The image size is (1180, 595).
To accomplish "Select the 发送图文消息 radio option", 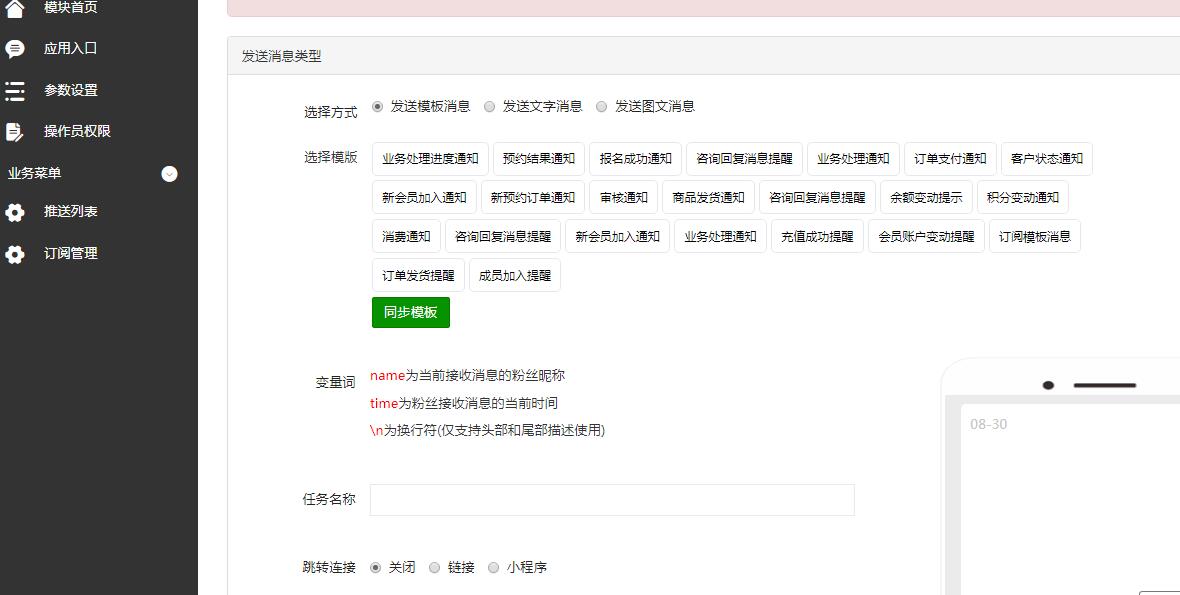I will point(602,107).
